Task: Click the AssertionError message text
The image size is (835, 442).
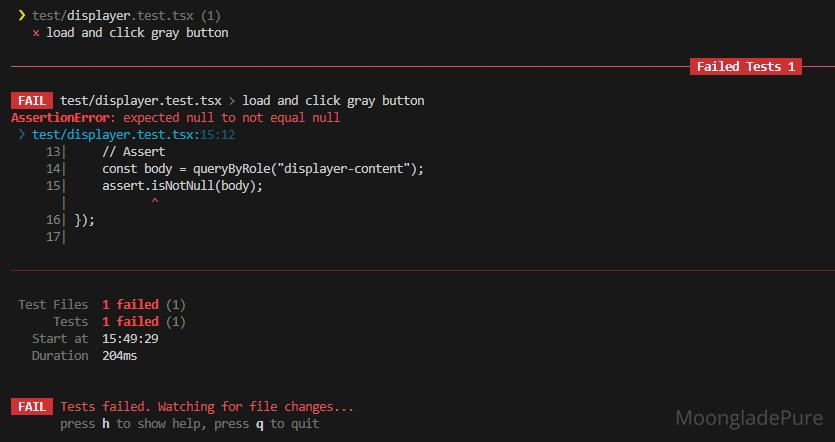Action: pyautogui.click(x=175, y=118)
